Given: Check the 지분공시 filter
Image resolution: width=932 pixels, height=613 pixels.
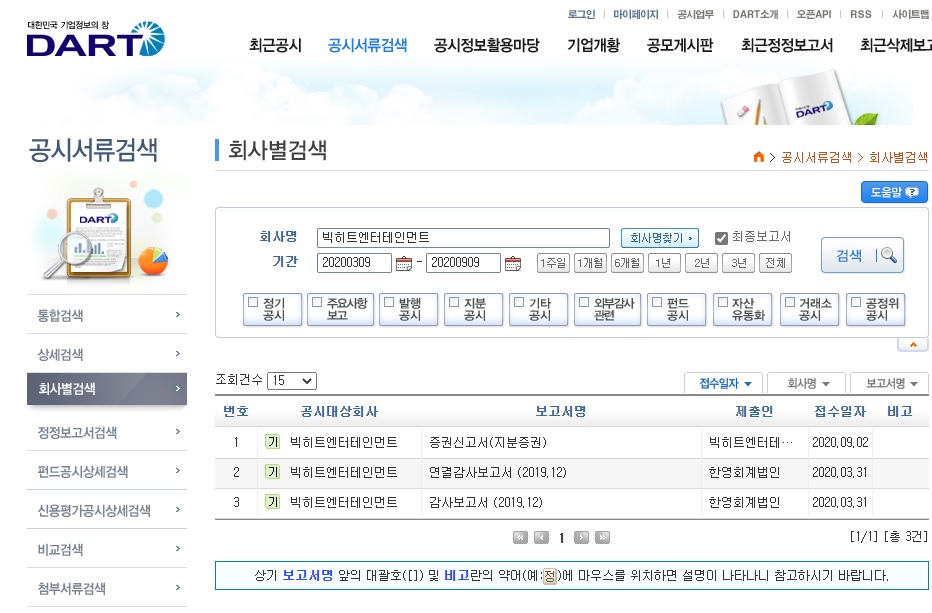Looking at the screenshot, I should [x=454, y=302].
